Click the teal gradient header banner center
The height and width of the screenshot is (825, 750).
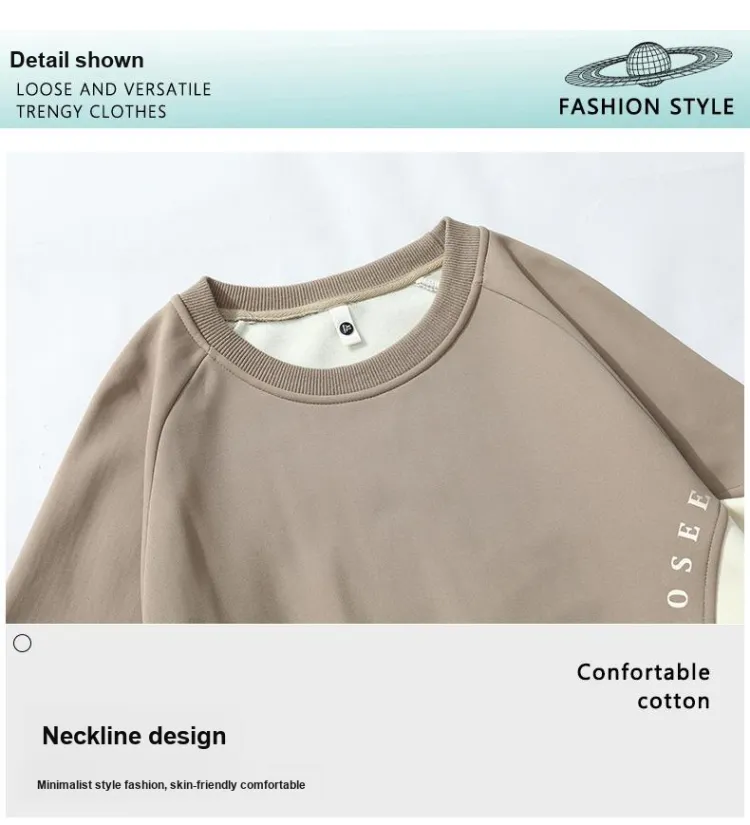(375, 79)
